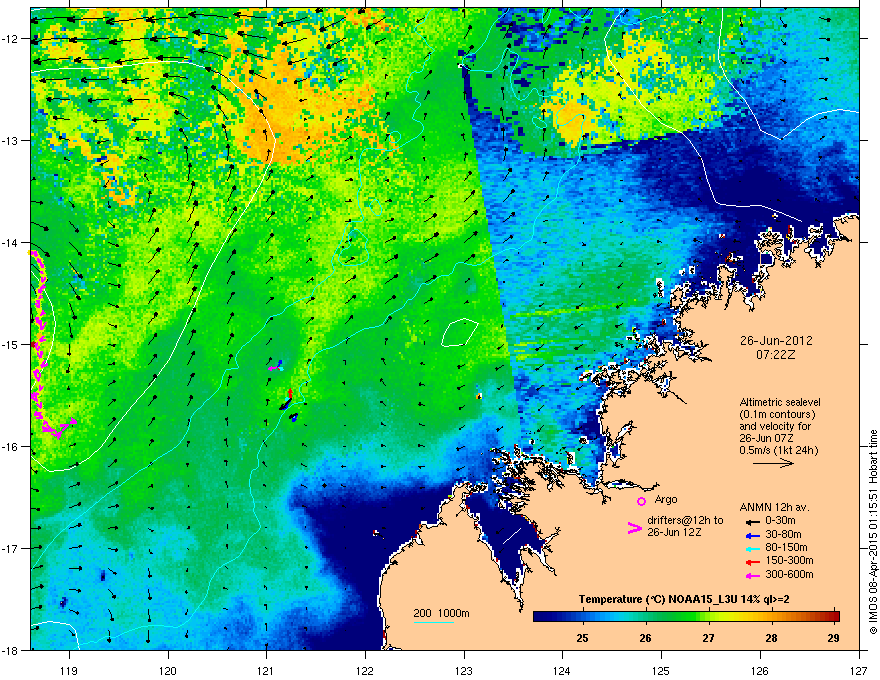Screen dimensions: 880x680
Task: Click the longitude axis label 119
Action: tap(69, 670)
